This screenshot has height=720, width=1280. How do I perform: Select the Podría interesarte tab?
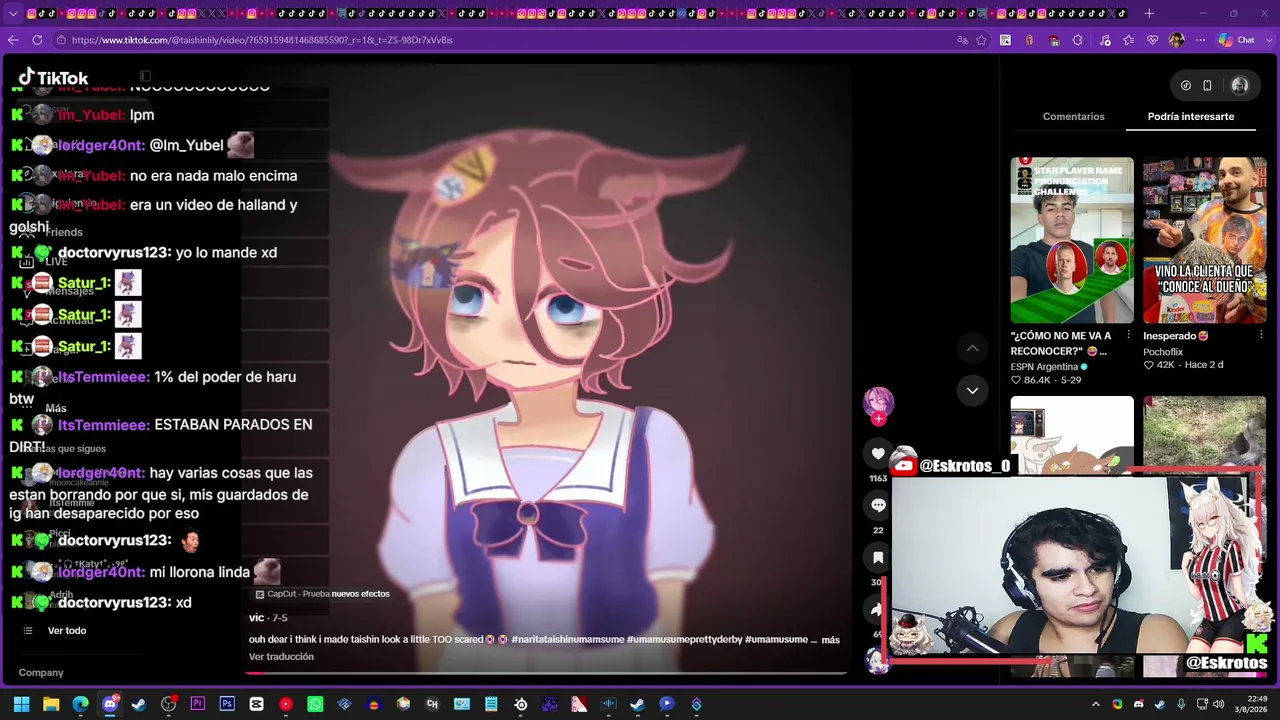[x=1190, y=116]
